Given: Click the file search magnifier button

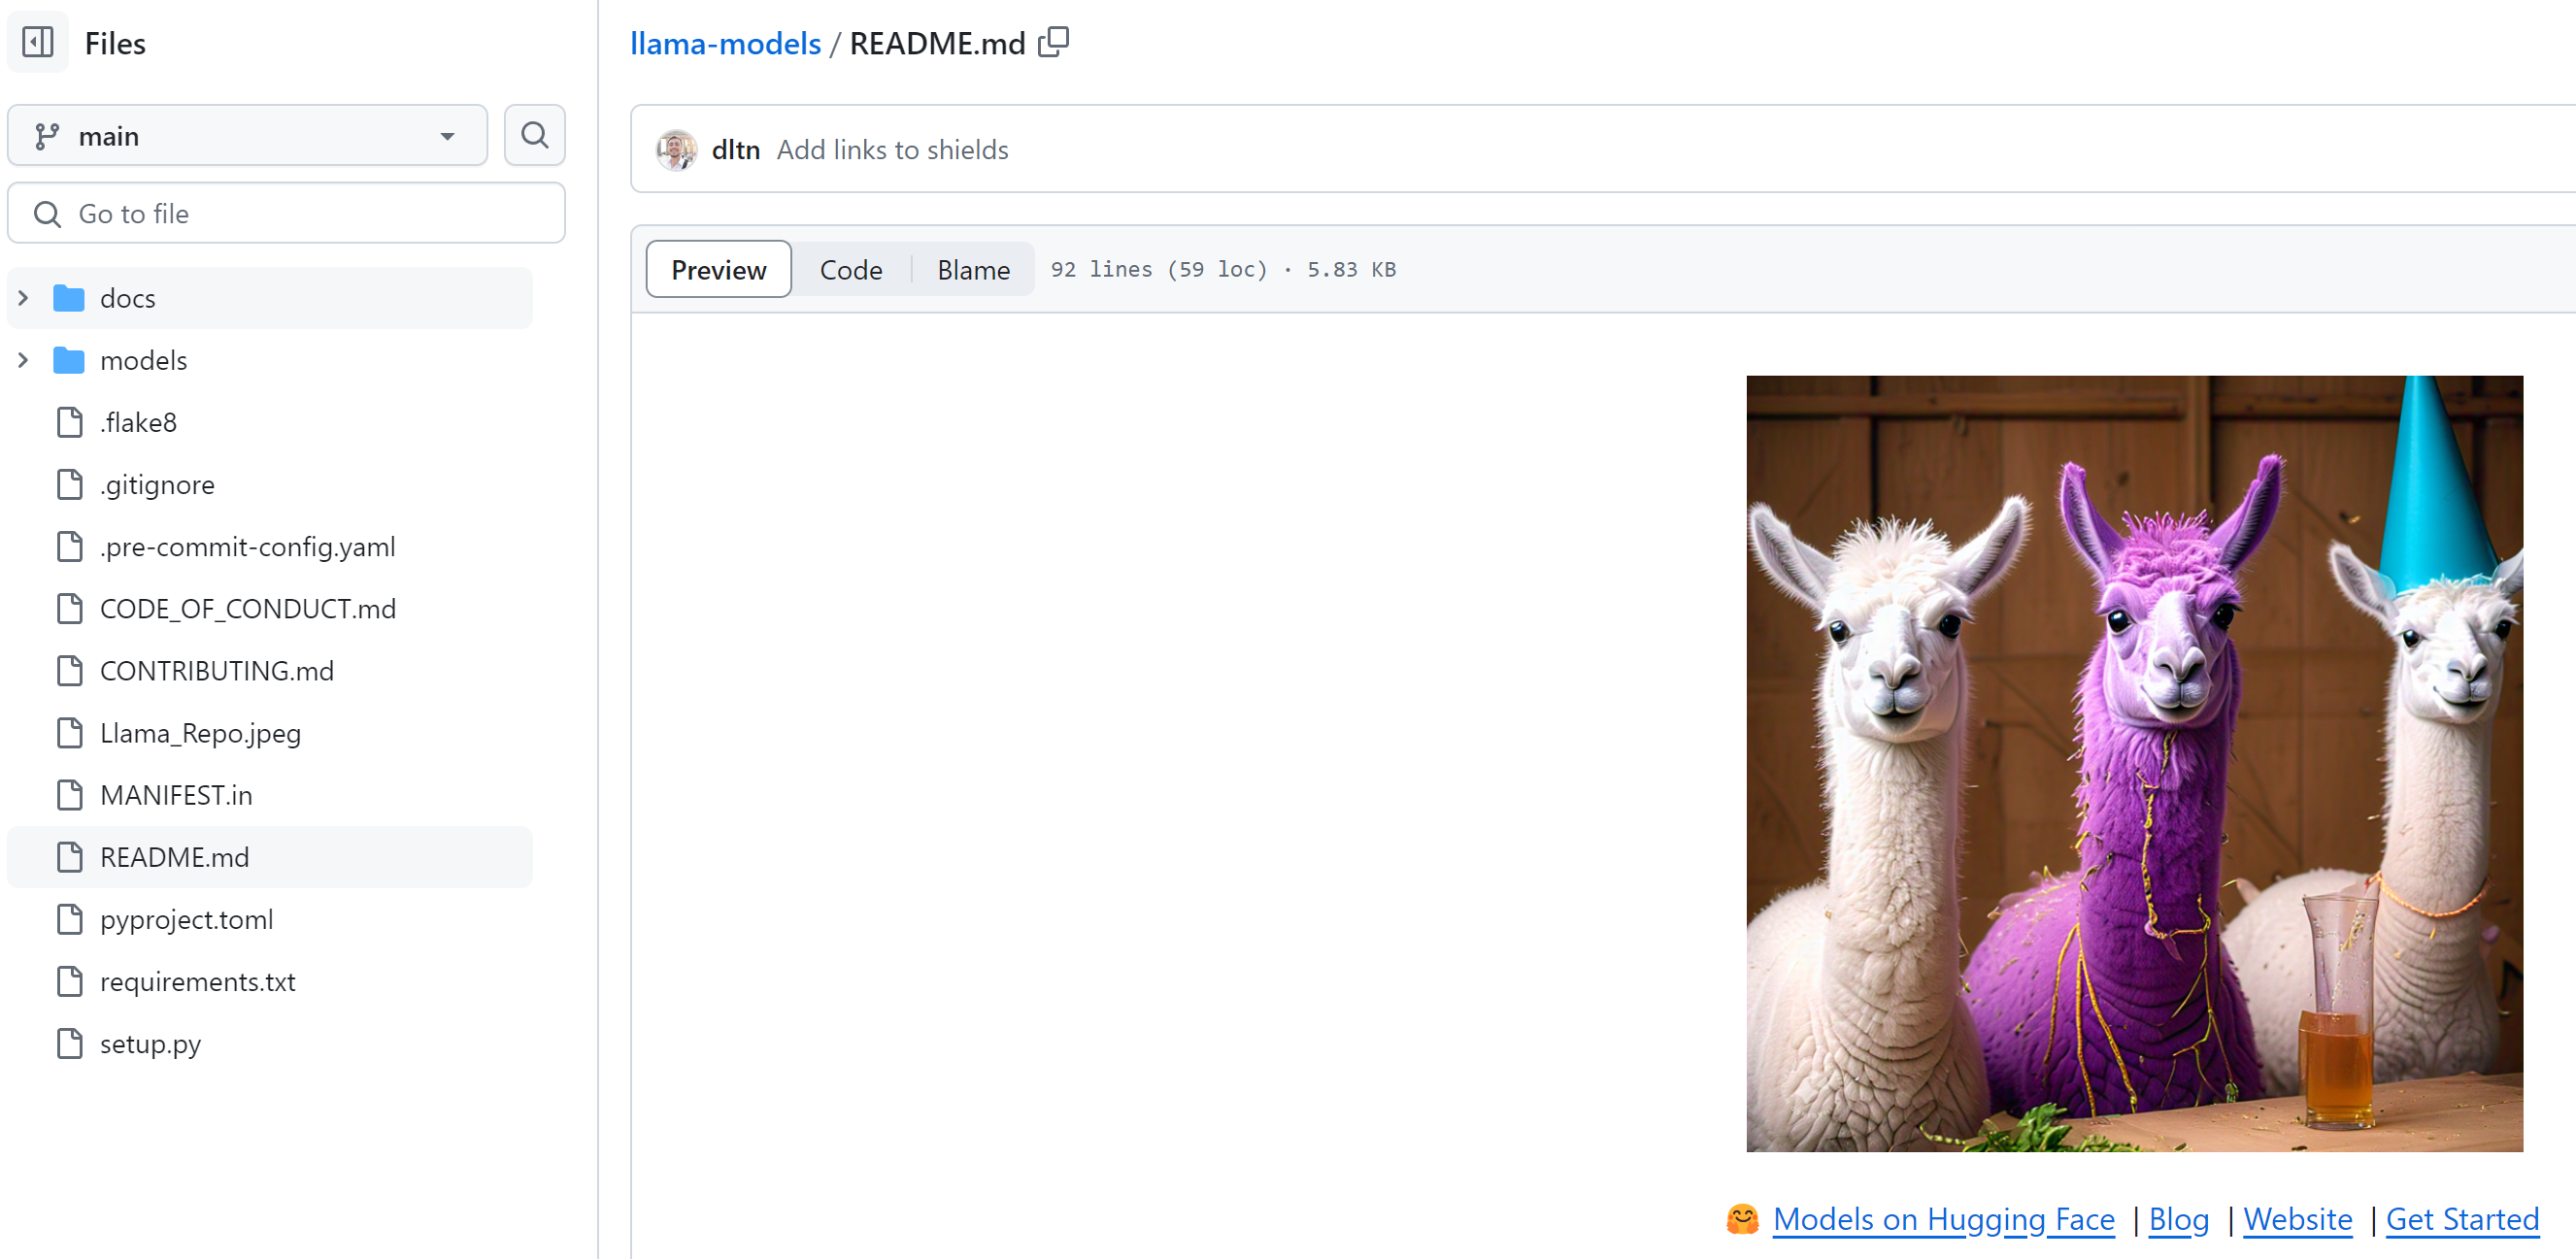Looking at the screenshot, I should (535, 135).
